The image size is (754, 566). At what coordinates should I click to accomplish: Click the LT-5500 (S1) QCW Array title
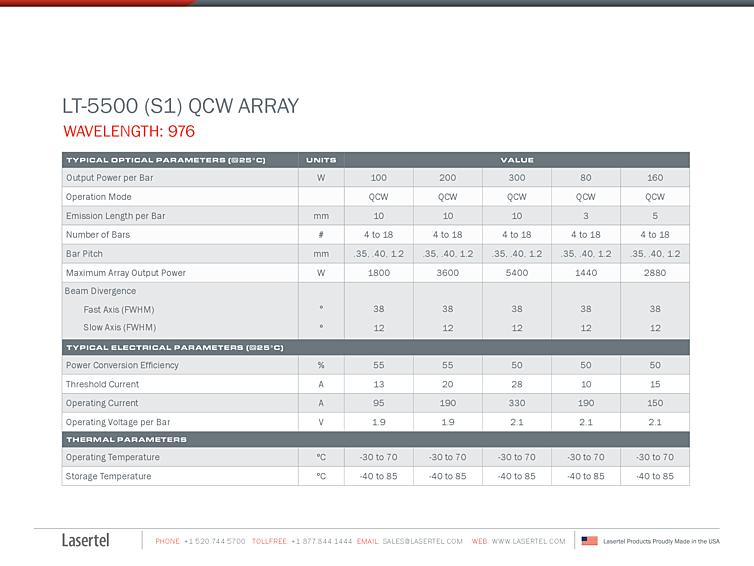180,106
